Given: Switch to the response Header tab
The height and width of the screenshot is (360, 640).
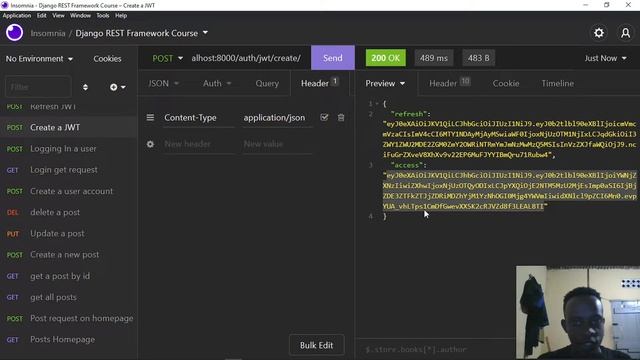Looking at the screenshot, I should (x=449, y=83).
